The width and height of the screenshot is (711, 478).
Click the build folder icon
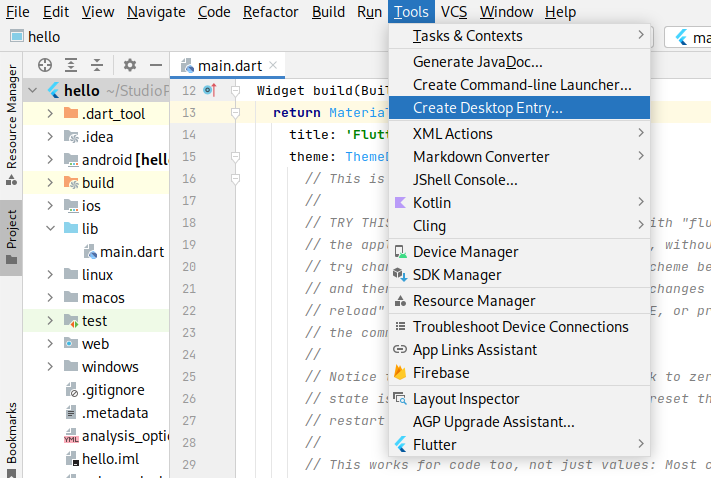point(71,182)
